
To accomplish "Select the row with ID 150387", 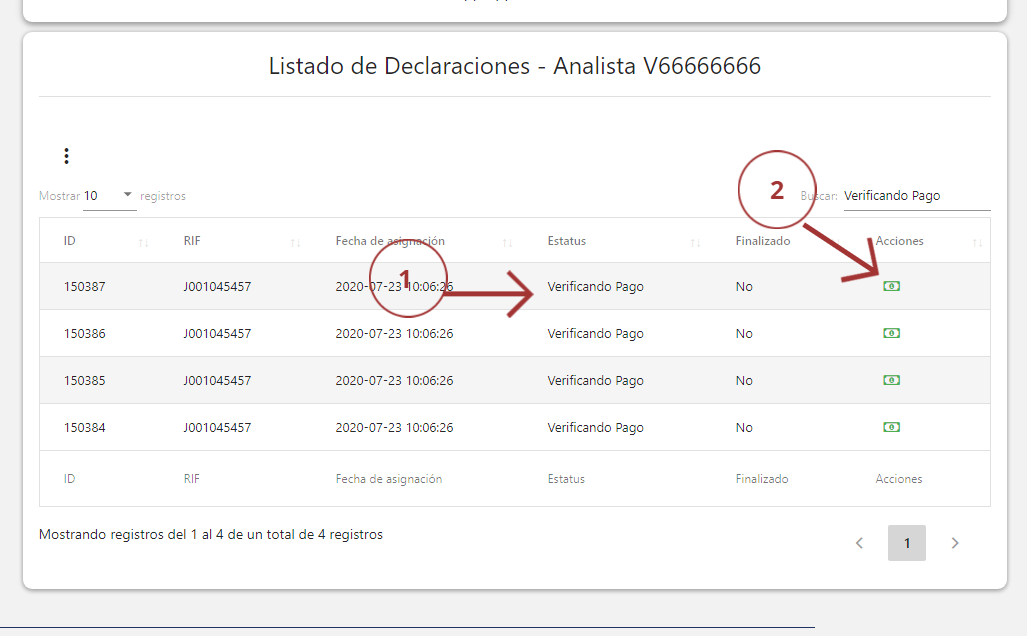I will tap(85, 287).
